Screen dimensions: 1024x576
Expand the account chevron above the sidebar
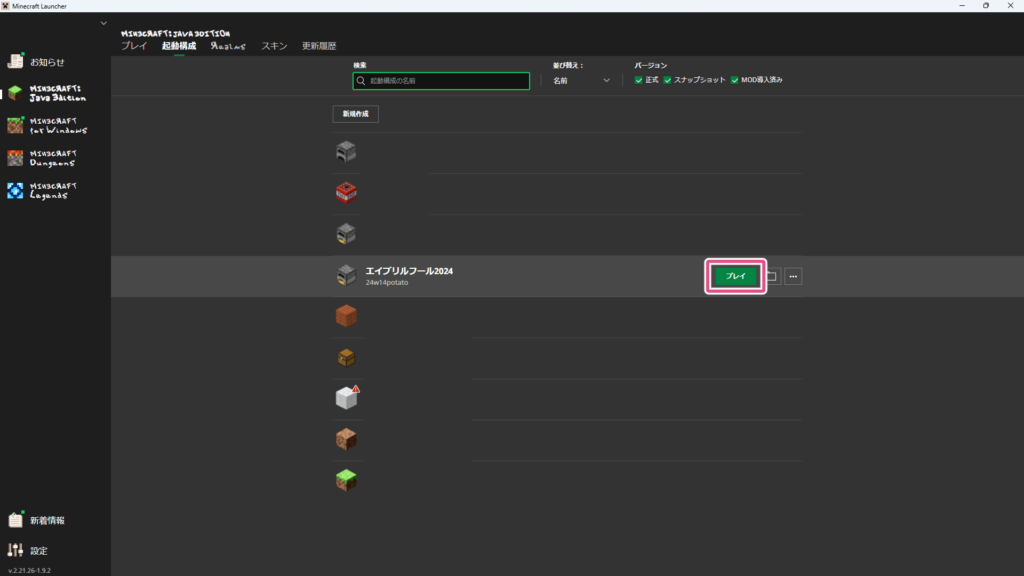[x=103, y=23]
